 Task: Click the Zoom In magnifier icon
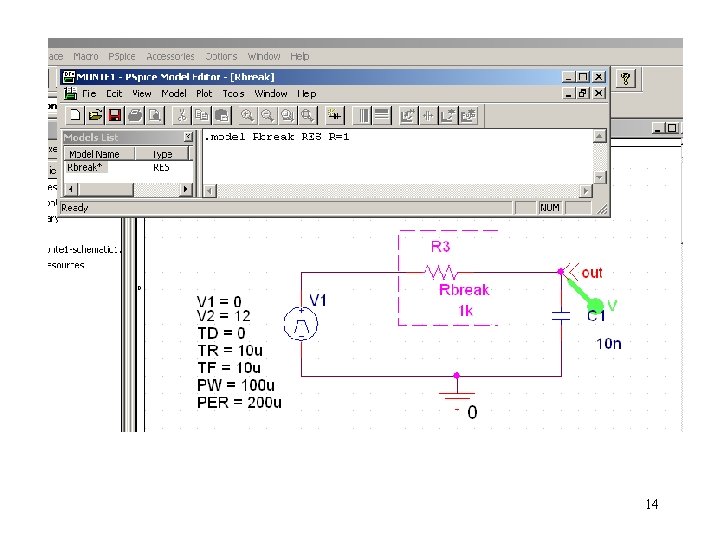(248, 115)
